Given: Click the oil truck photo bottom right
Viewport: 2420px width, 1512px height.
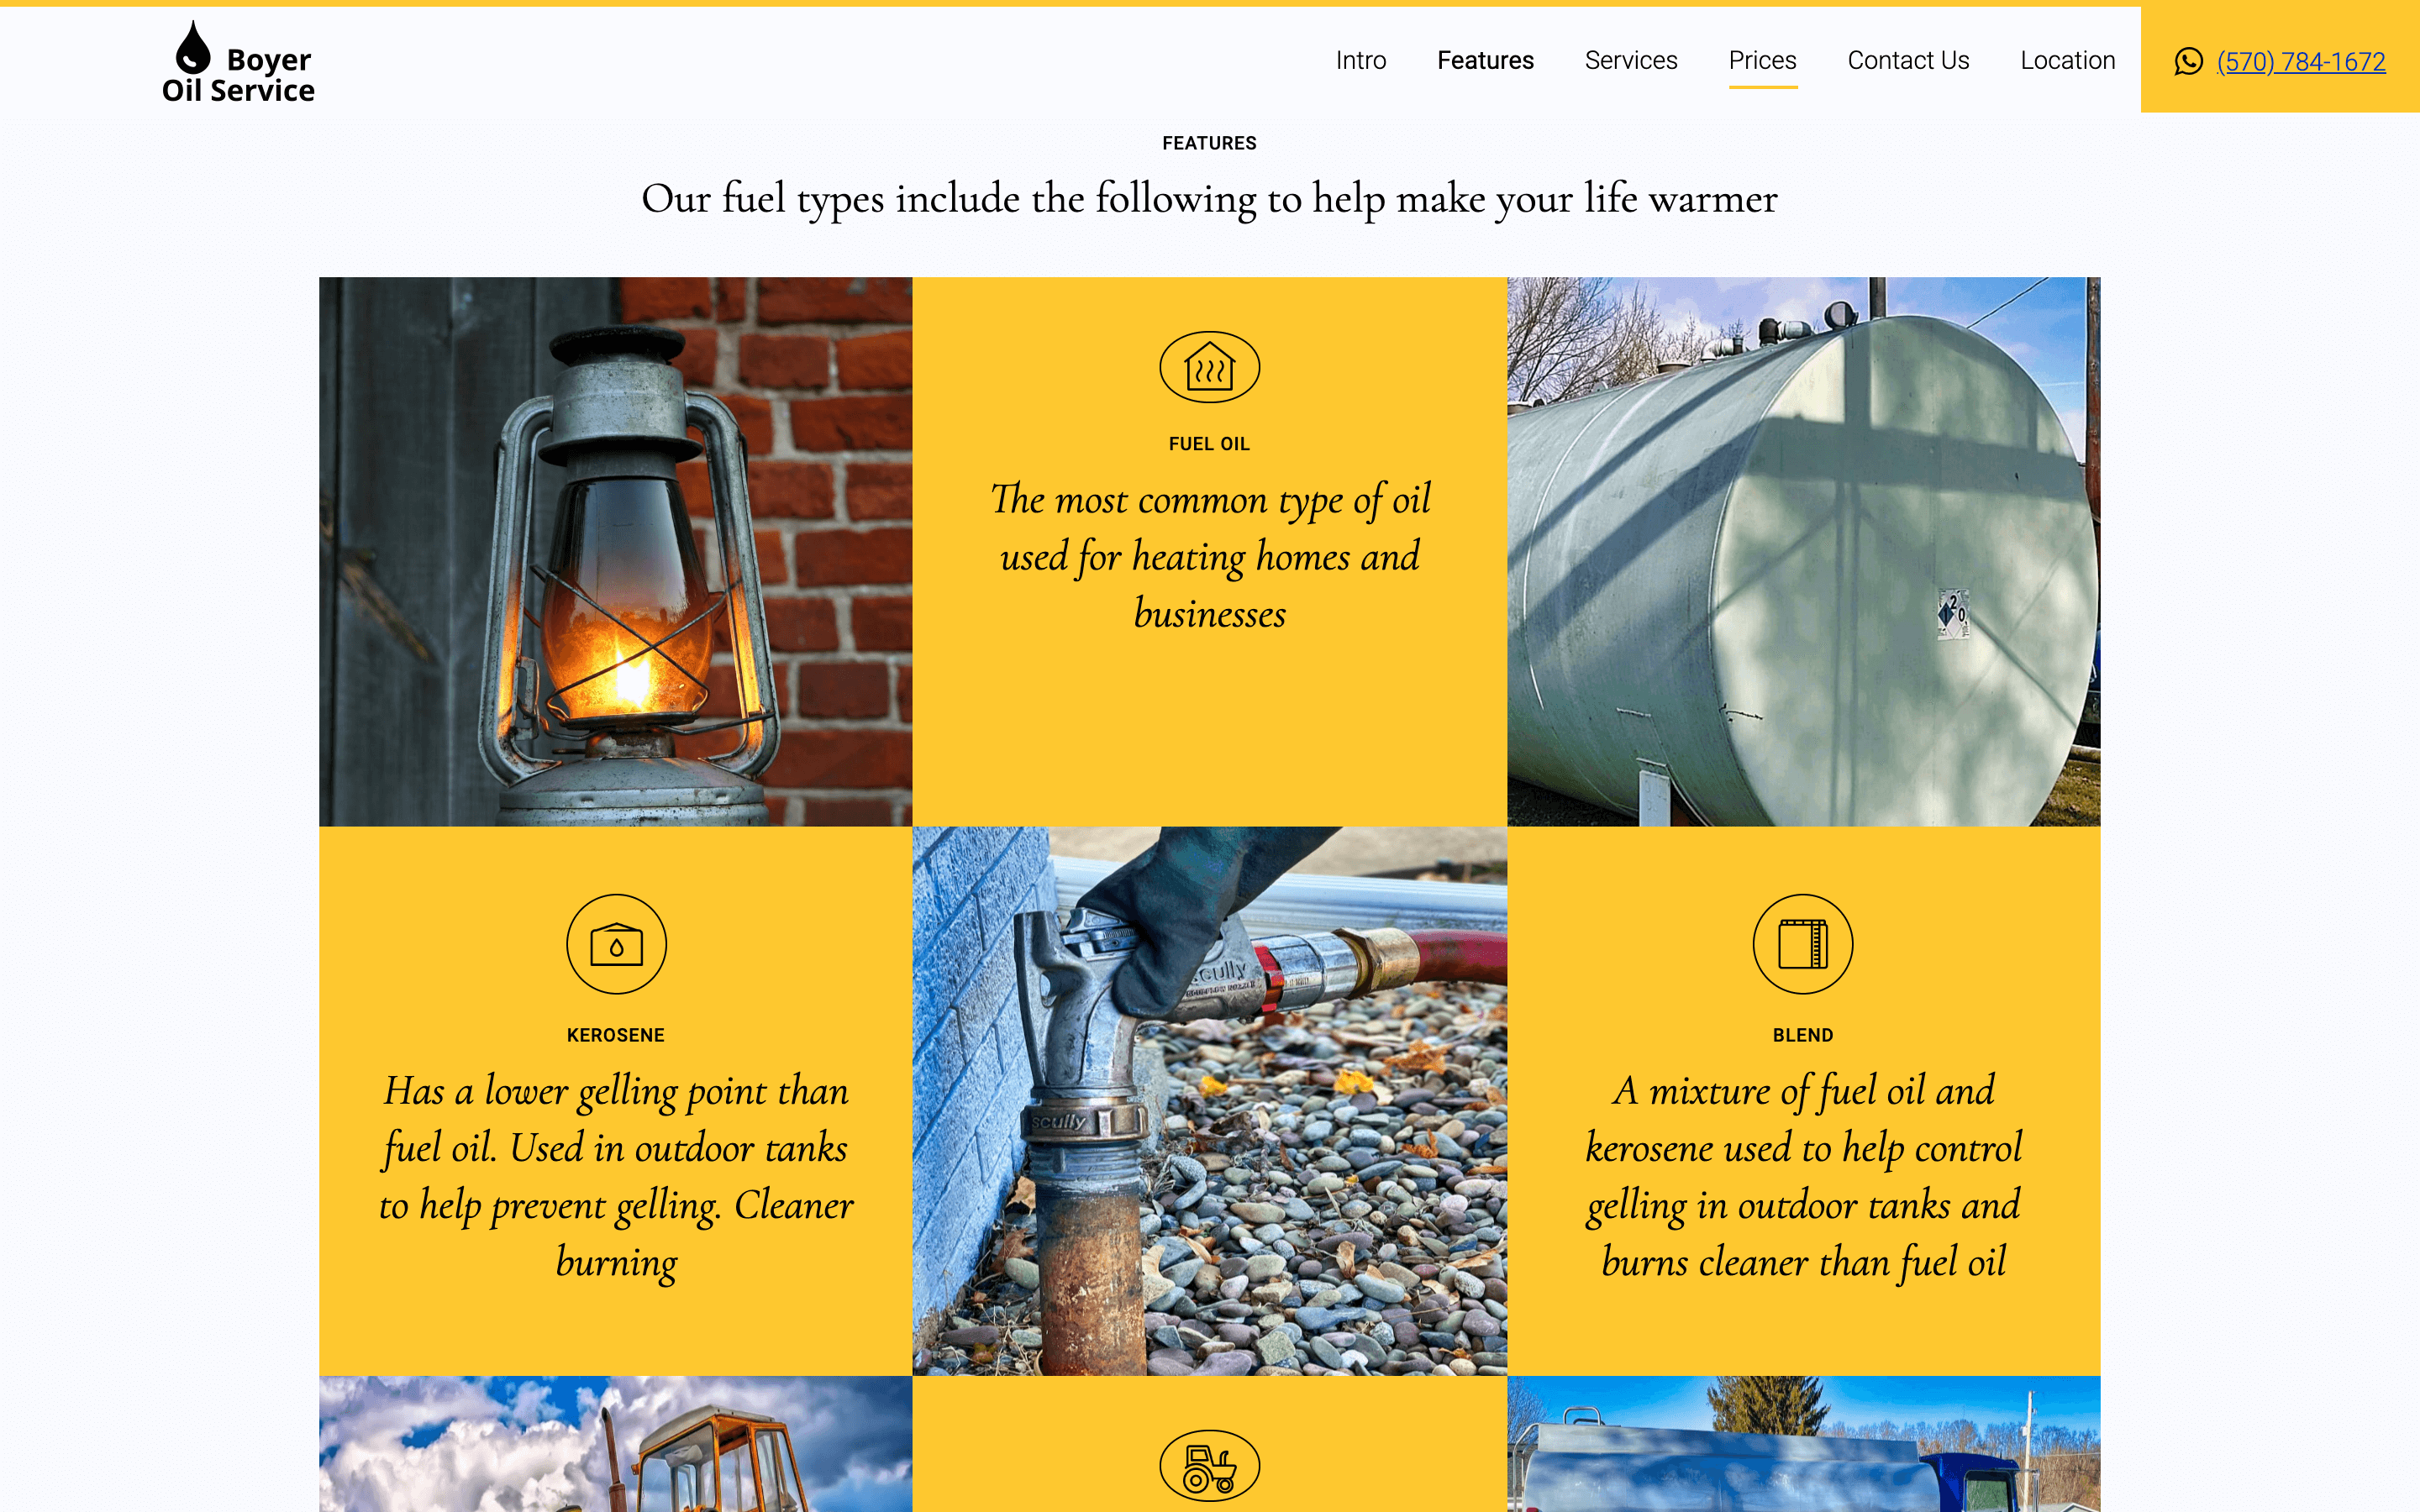Looking at the screenshot, I should pos(1803,1443).
